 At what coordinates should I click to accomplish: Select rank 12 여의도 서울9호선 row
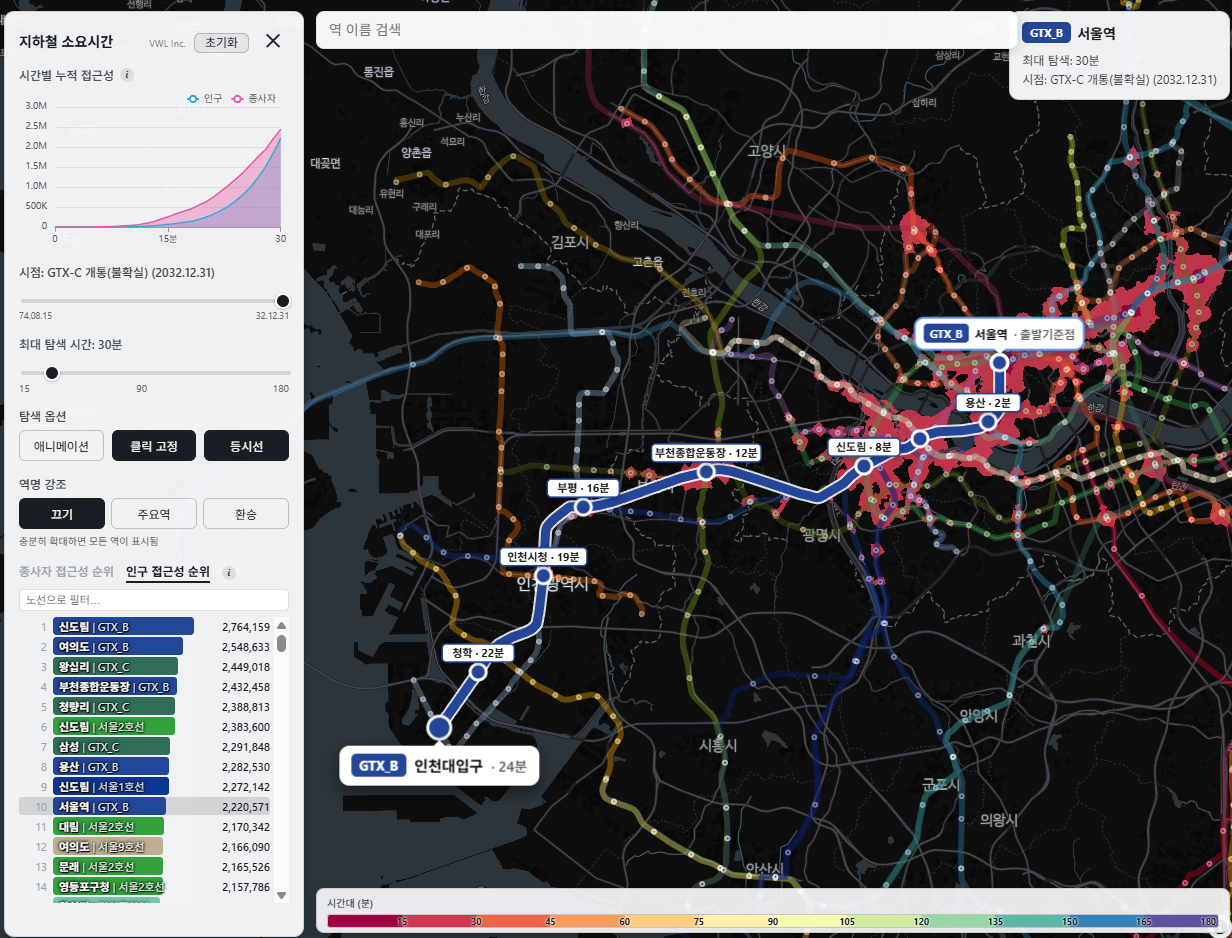coord(146,847)
